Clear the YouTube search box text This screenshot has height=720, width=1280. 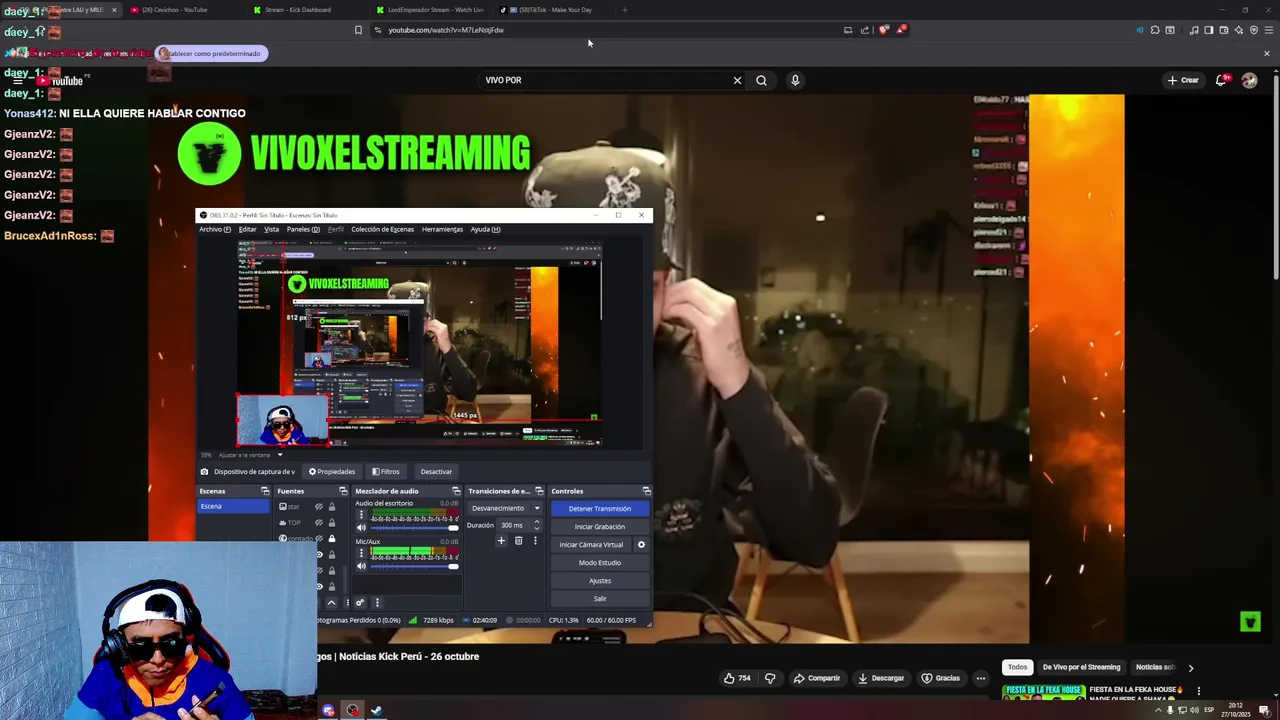737,80
